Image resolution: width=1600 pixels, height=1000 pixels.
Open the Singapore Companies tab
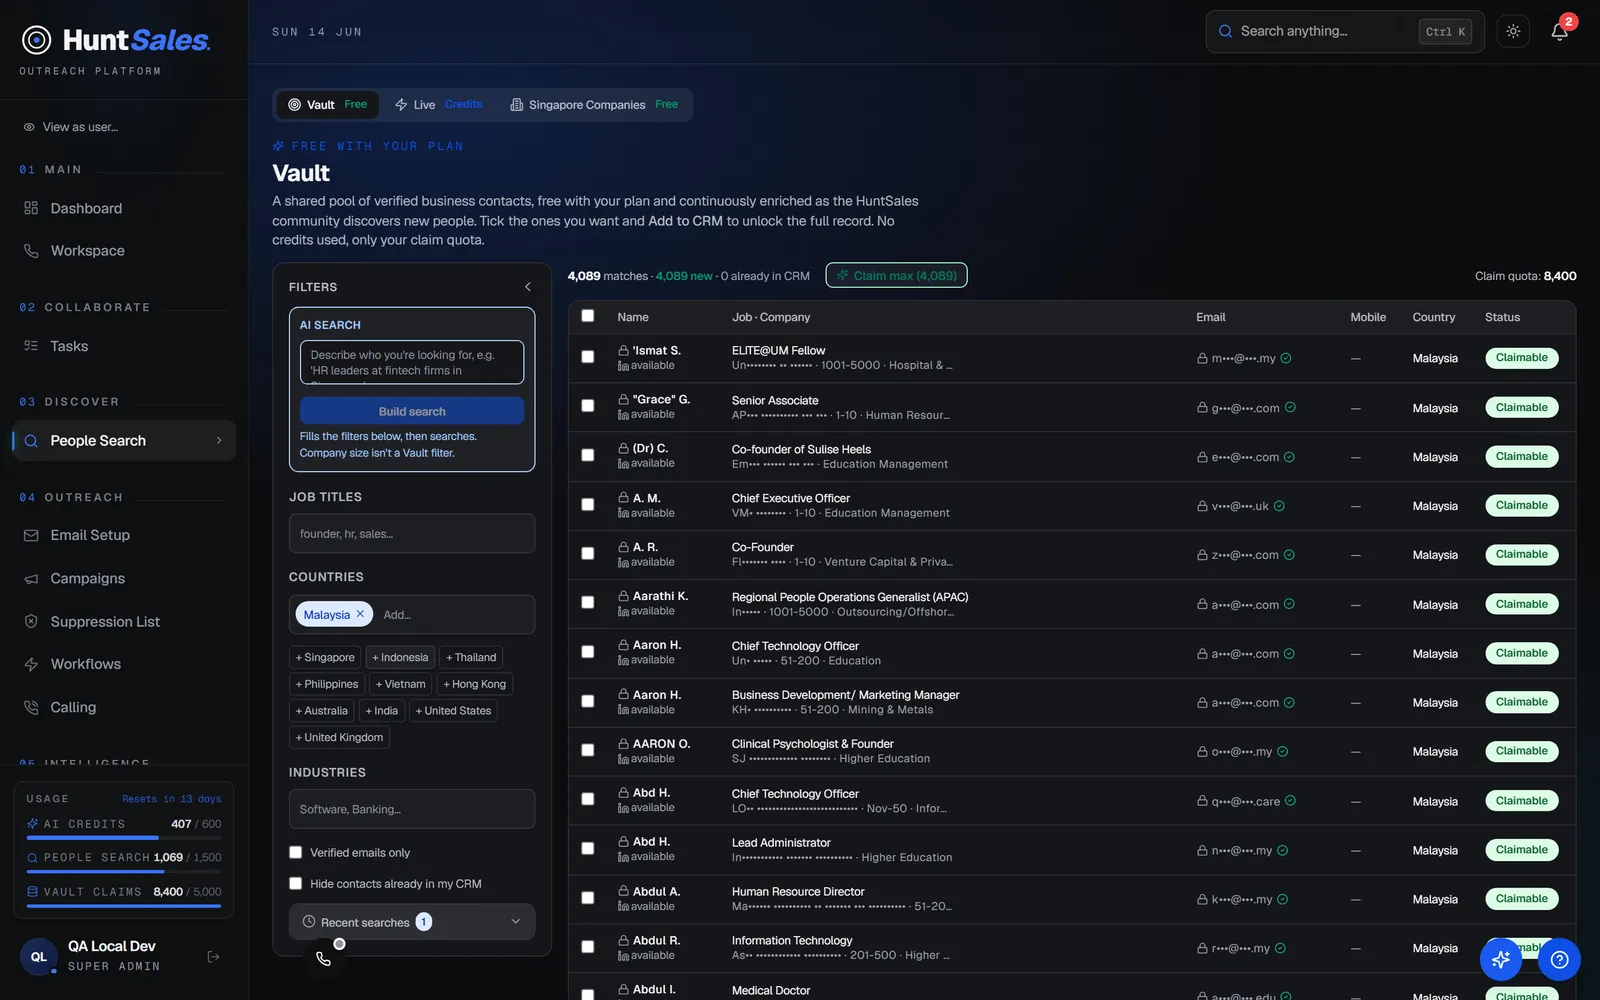coord(594,105)
